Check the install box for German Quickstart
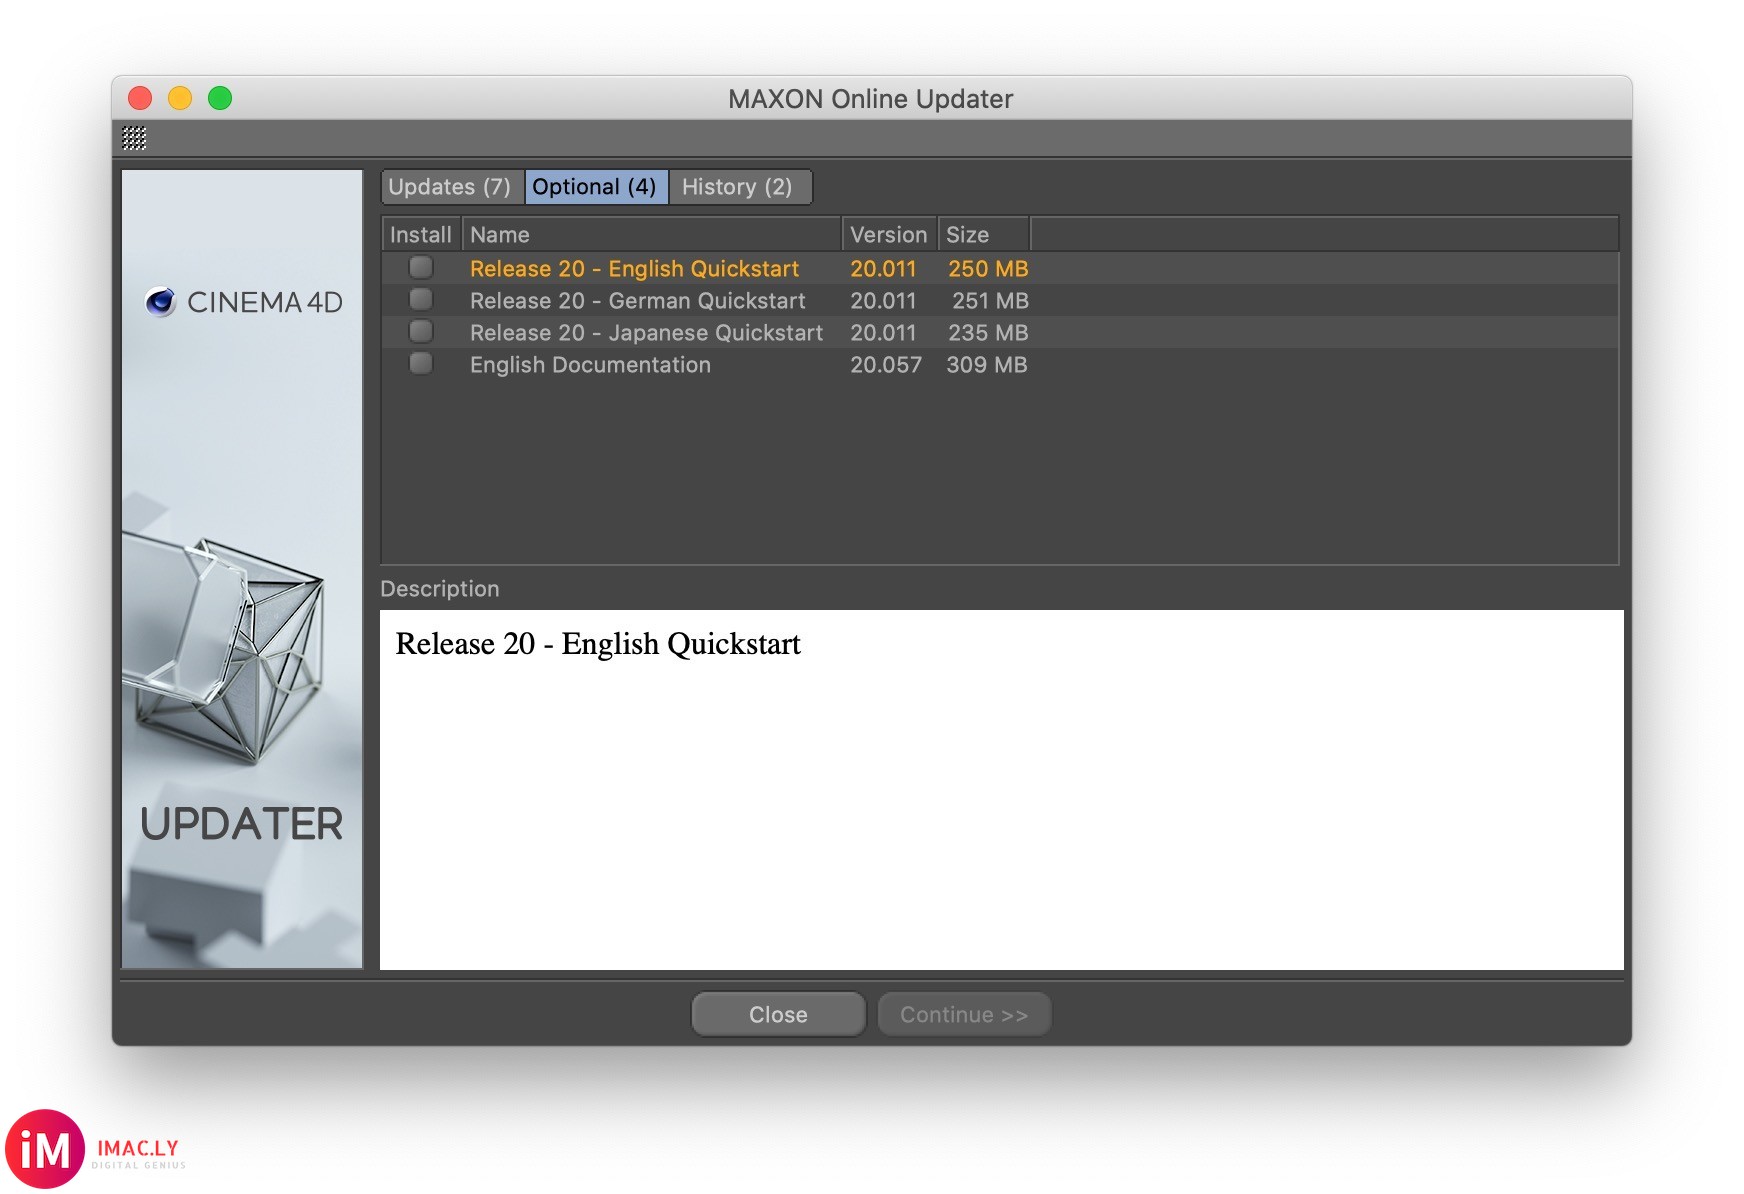The width and height of the screenshot is (1744, 1194). [x=421, y=300]
